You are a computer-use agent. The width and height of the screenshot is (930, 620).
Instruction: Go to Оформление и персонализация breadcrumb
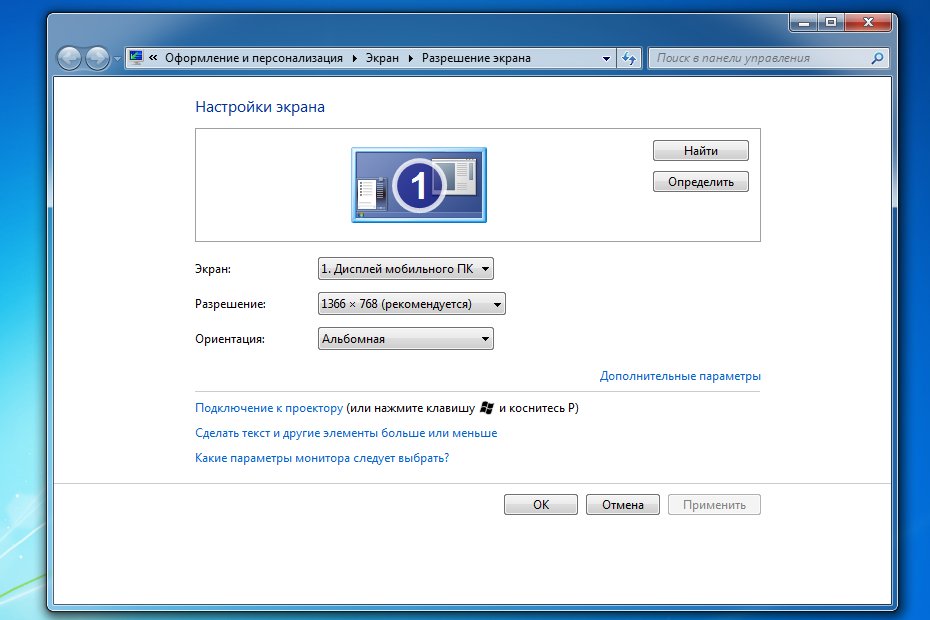click(x=253, y=58)
